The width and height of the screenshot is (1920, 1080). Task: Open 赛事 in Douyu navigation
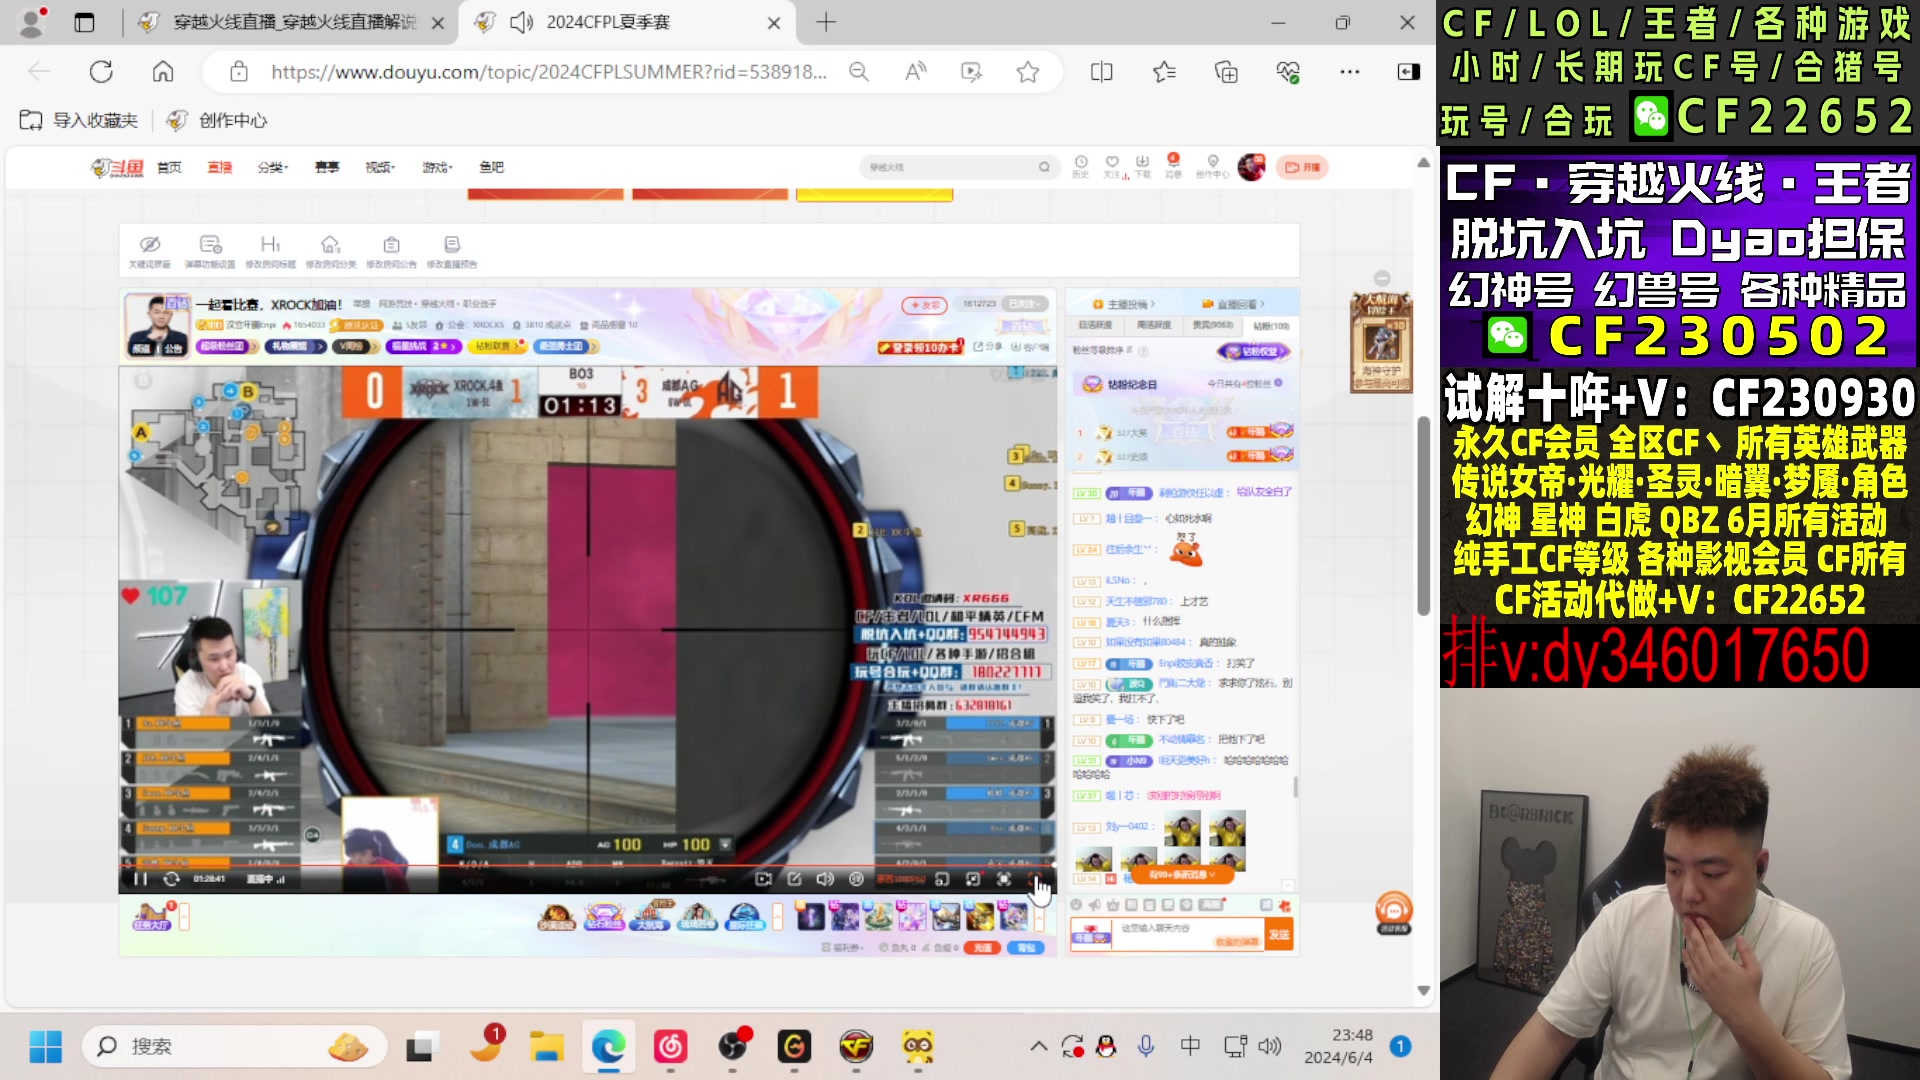coord(327,167)
